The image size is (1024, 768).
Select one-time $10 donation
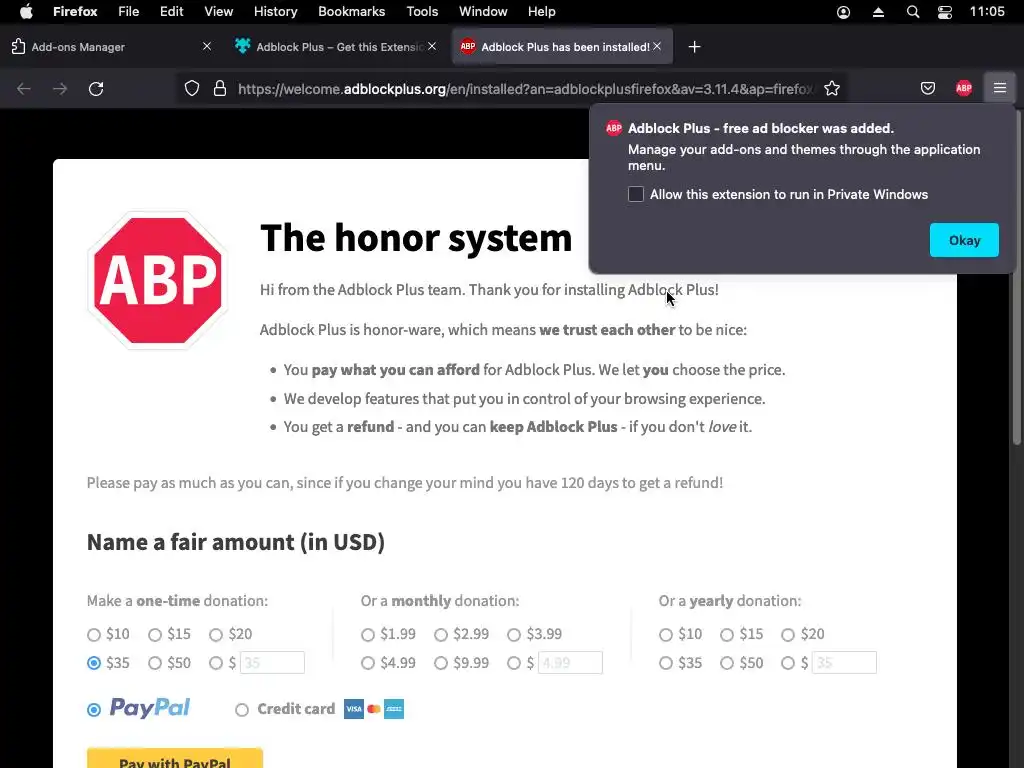94,635
